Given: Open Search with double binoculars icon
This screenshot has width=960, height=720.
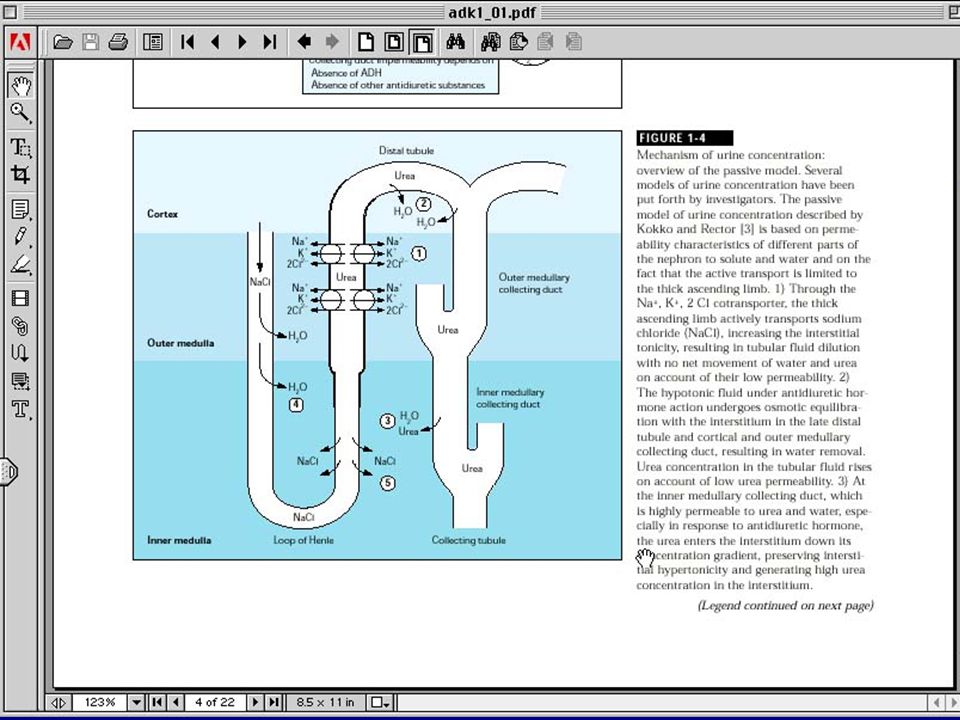Looking at the screenshot, I should [490, 42].
